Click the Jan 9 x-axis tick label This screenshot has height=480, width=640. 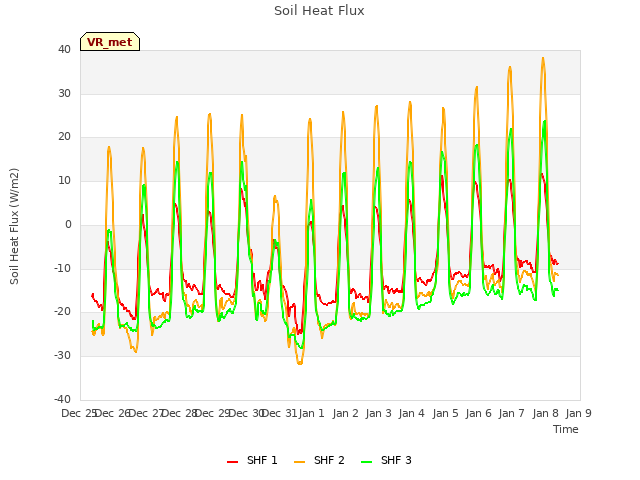578,413
